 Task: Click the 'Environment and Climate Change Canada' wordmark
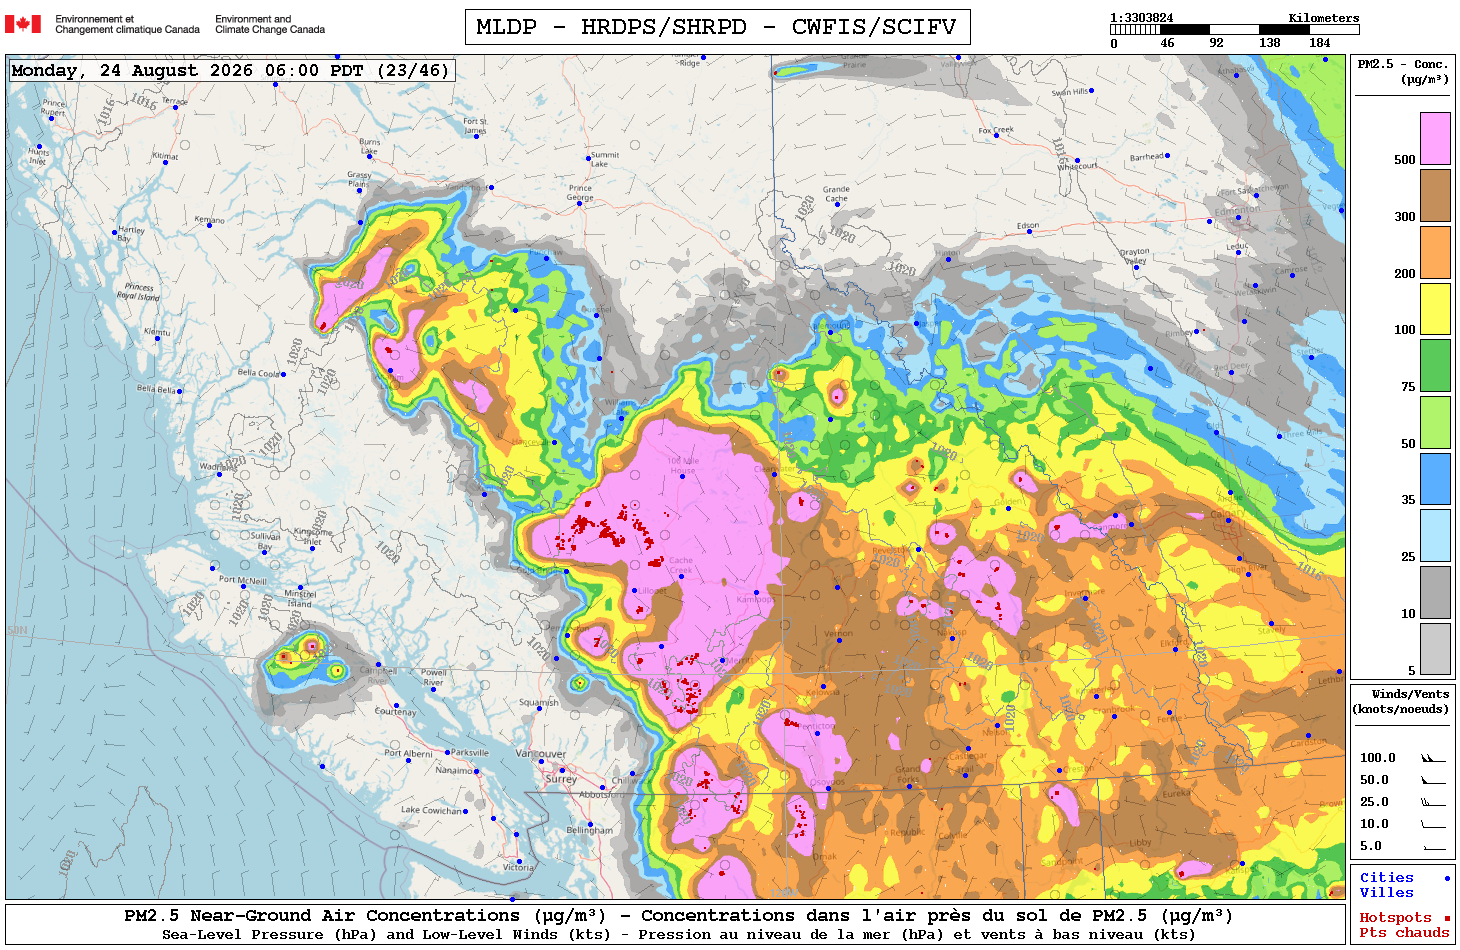[x=270, y=24]
